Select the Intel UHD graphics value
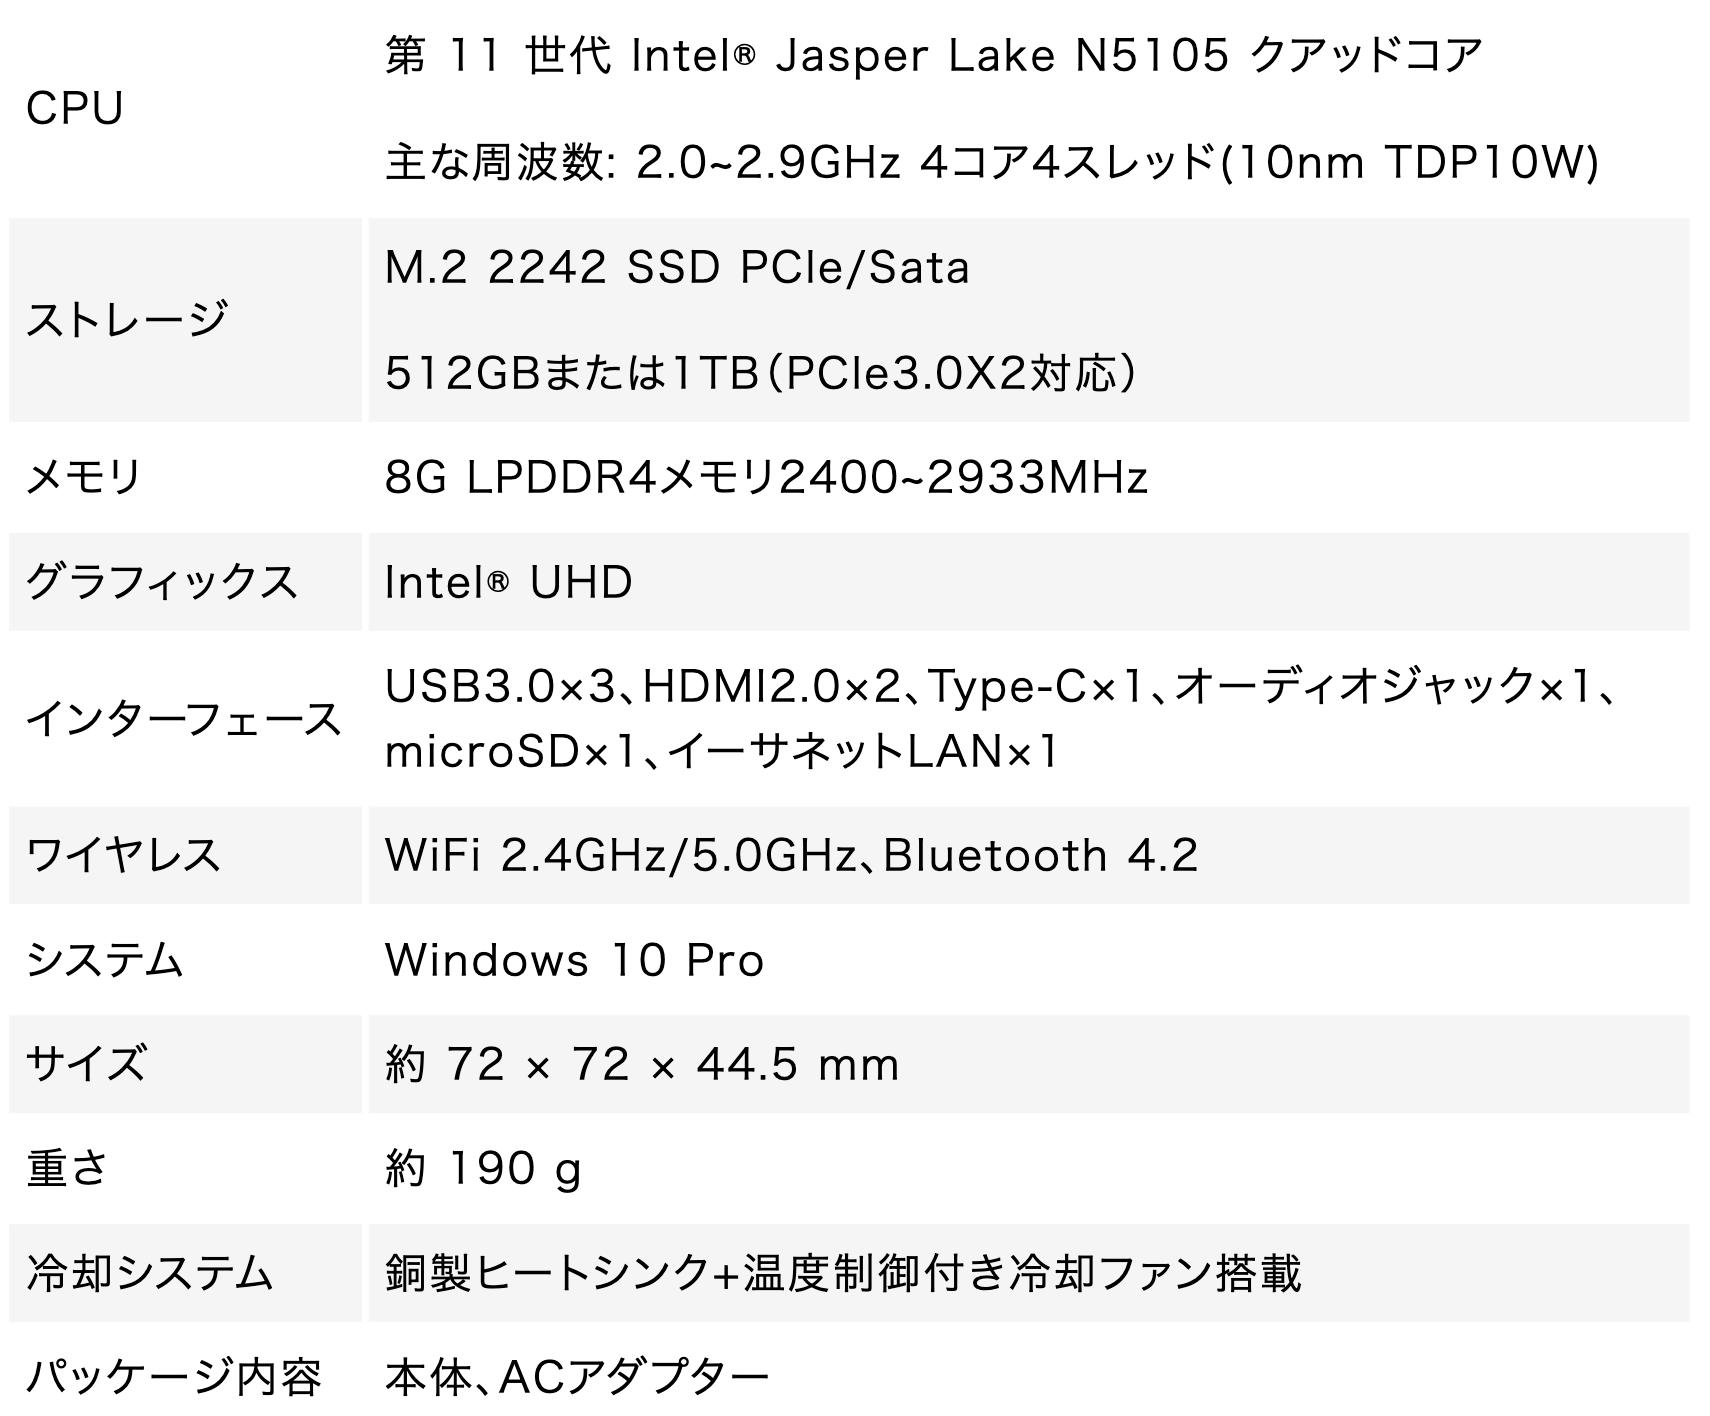 pos(508,582)
